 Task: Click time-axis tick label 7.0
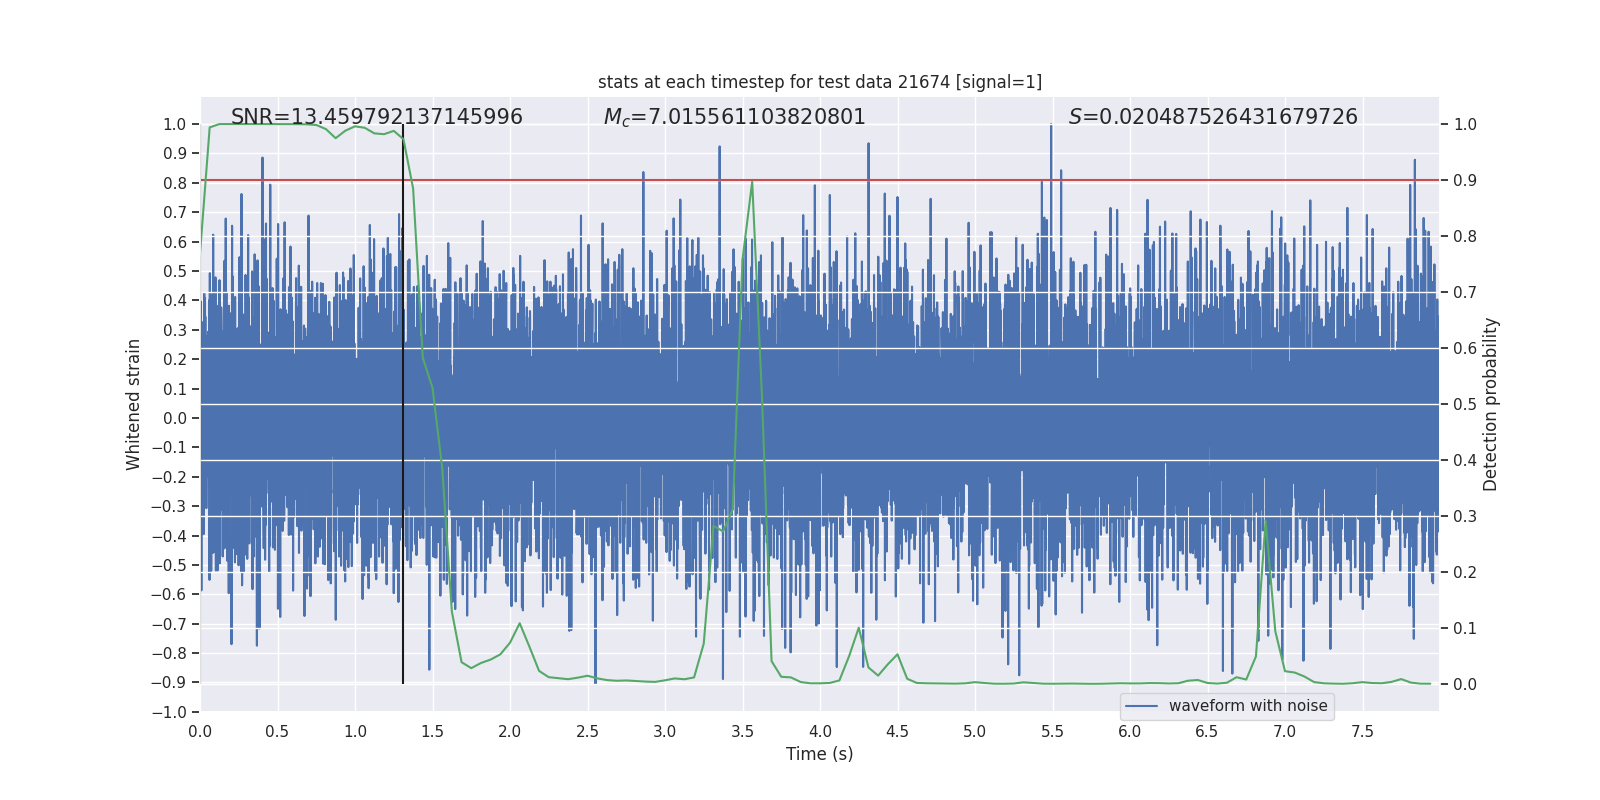pos(1285,731)
